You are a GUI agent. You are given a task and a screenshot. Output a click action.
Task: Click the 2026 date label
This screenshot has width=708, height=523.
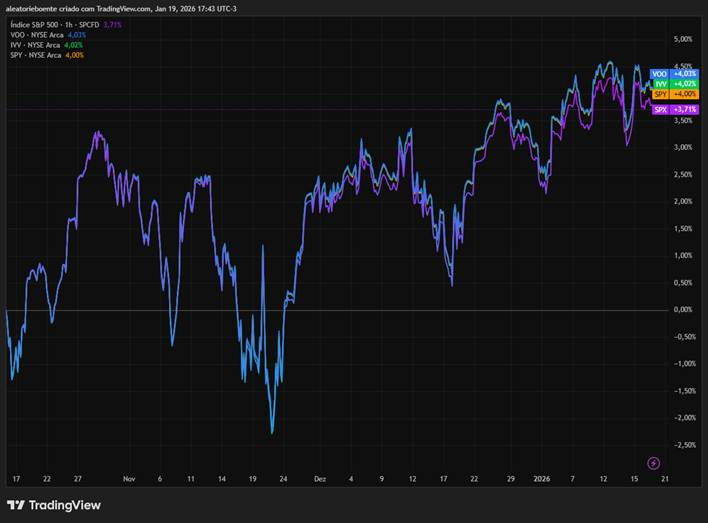tap(542, 479)
